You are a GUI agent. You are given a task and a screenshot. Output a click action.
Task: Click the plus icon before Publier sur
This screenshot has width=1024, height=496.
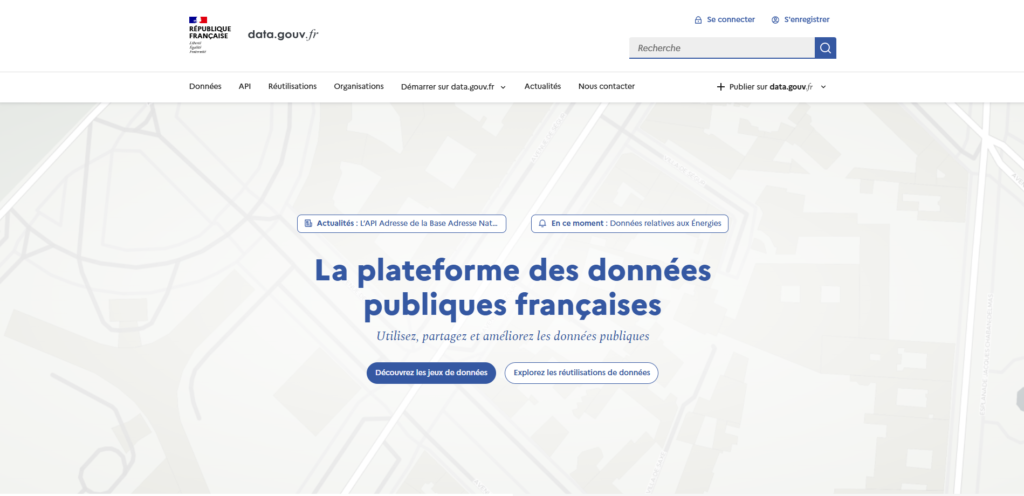pos(721,87)
